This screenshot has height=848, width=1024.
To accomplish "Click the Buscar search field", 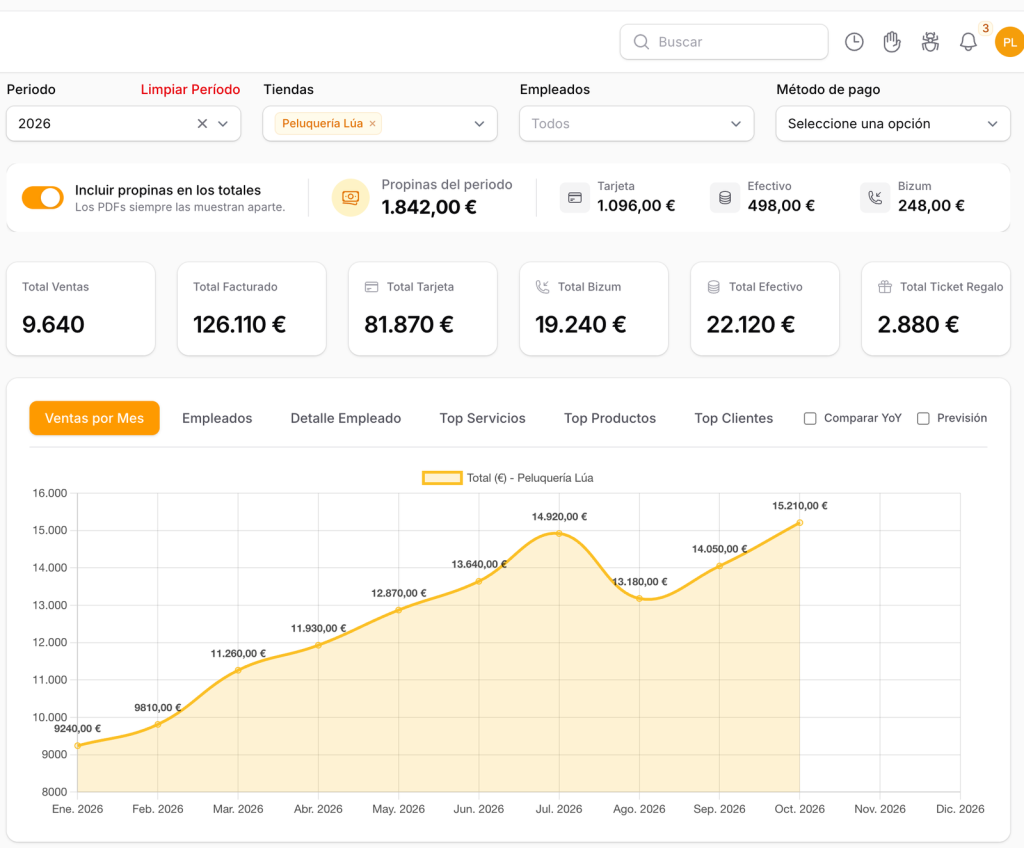I will click(x=724, y=42).
